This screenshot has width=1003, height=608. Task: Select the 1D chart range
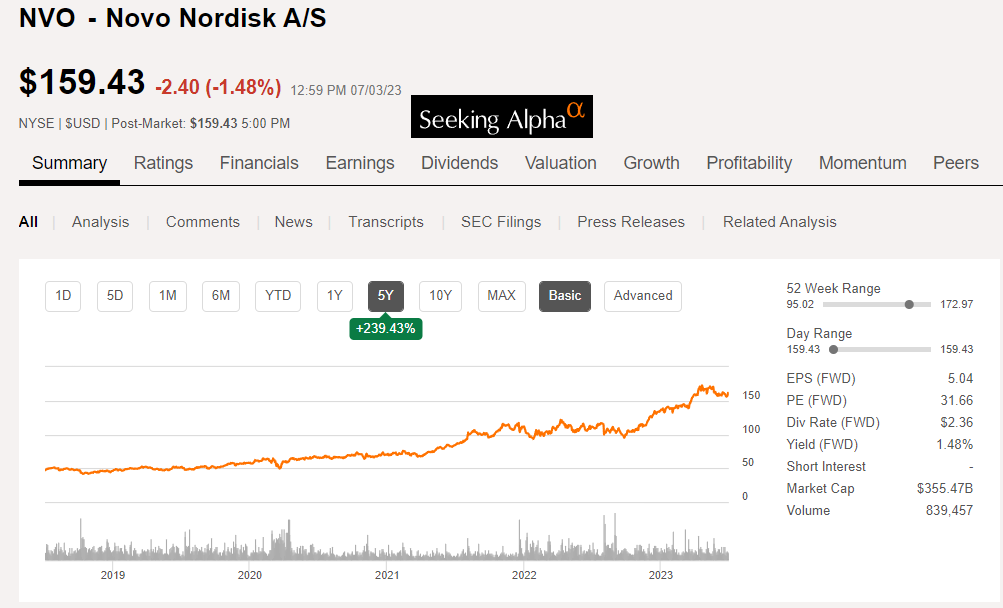63,296
